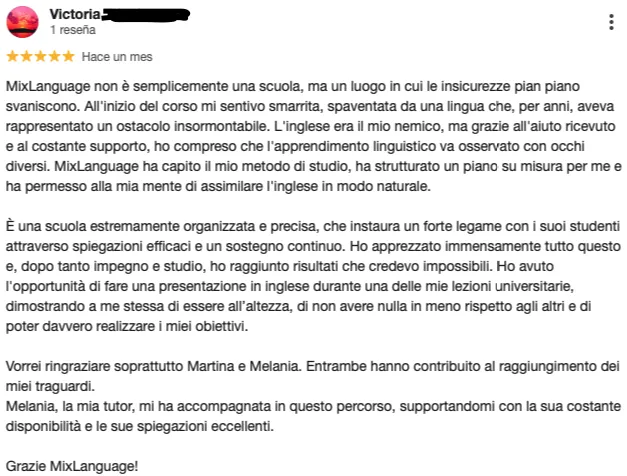Click the '1 reseña' review count

(x=73, y=30)
